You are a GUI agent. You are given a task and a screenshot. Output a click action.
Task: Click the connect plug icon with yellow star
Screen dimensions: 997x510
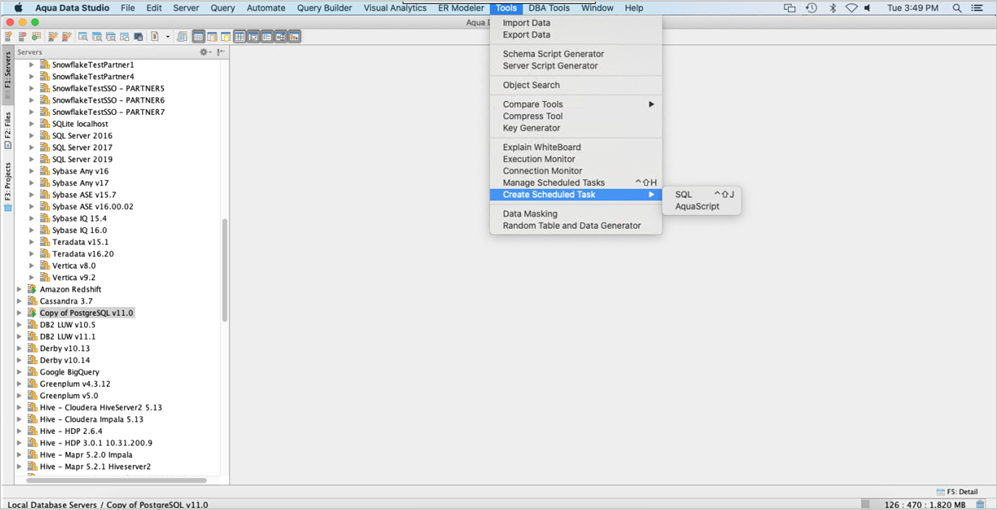coord(53,37)
